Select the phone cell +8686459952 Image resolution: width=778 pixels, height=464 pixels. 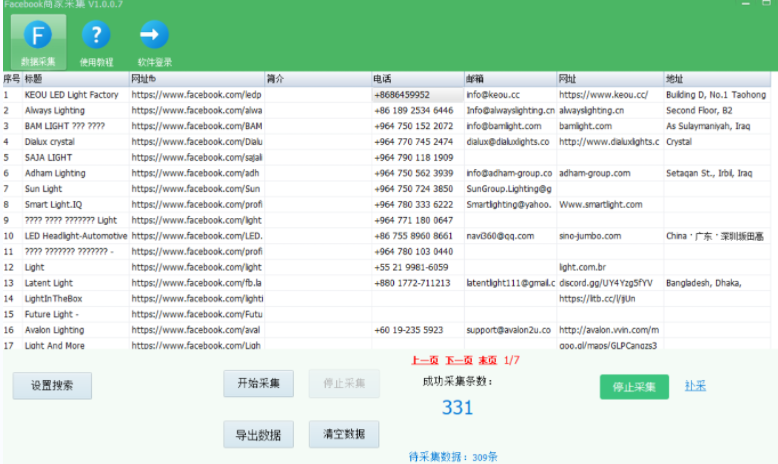point(417,95)
